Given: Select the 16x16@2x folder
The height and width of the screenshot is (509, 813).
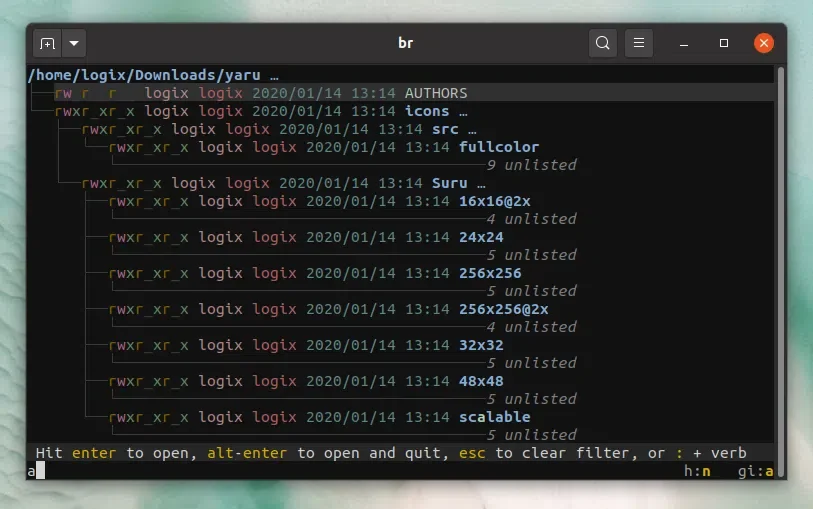Looking at the screenshot, I should 495,201.
